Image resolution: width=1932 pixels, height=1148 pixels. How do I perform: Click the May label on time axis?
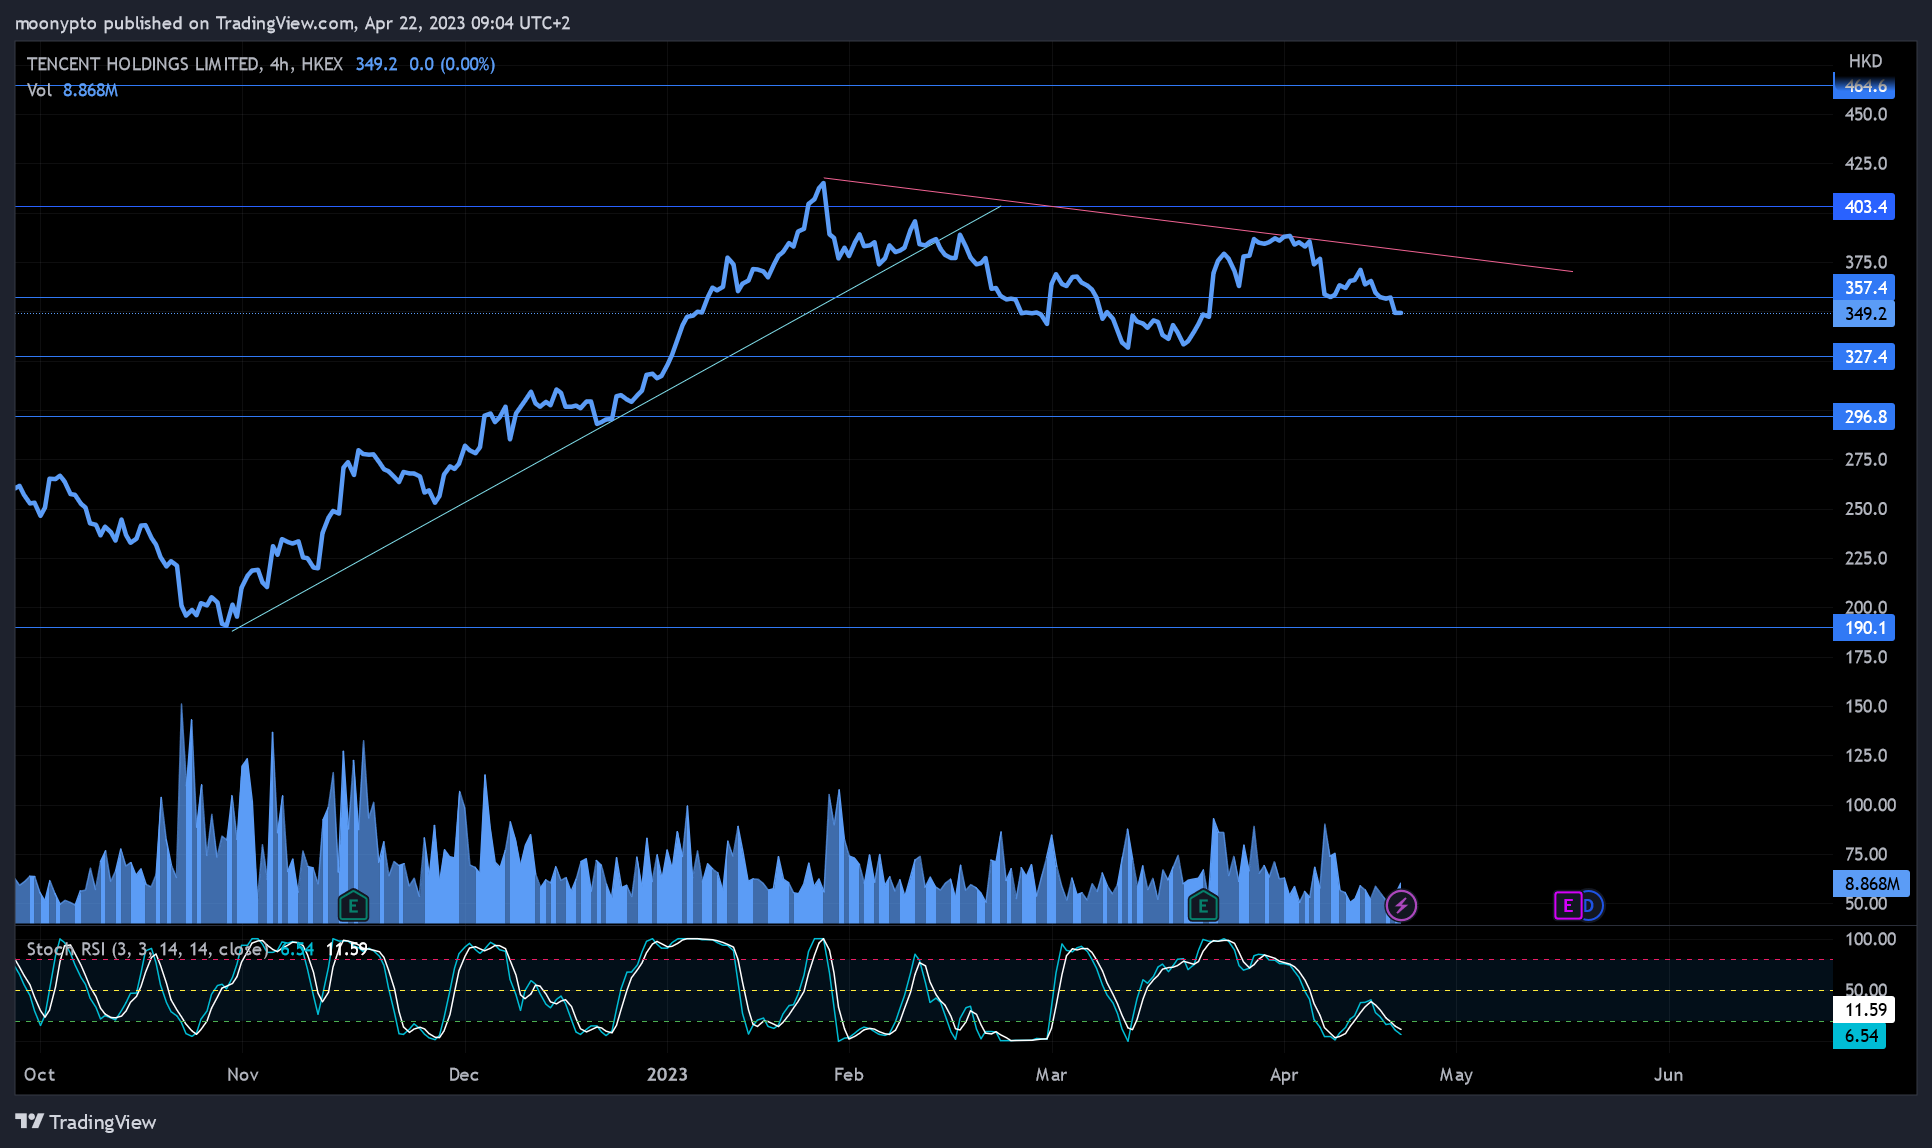[1456, 1075]
